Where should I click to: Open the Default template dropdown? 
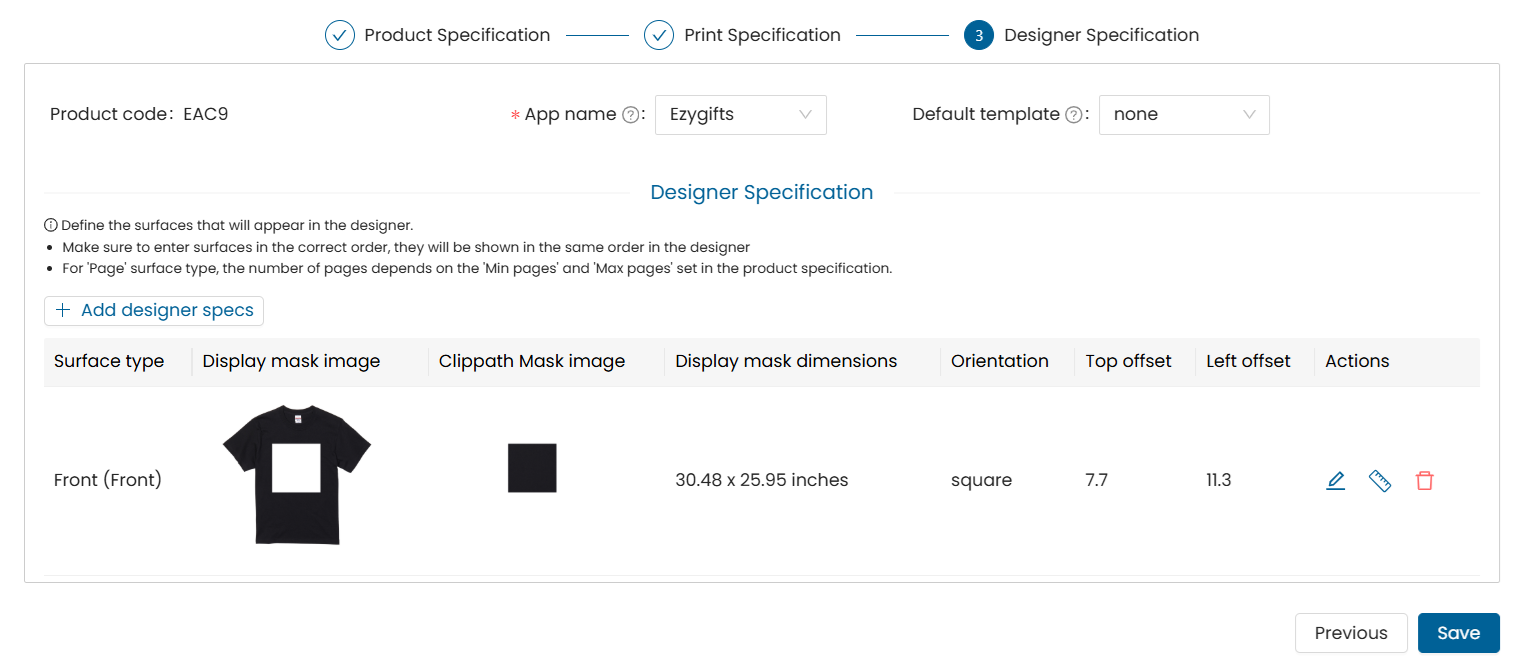point(1184,115)
